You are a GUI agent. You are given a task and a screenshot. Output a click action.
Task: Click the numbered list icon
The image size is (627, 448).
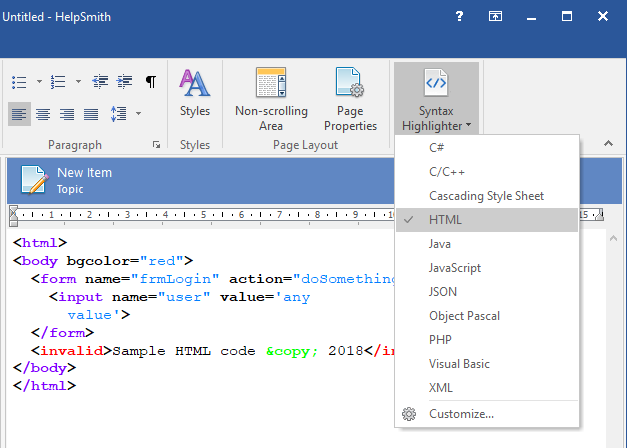58,82
